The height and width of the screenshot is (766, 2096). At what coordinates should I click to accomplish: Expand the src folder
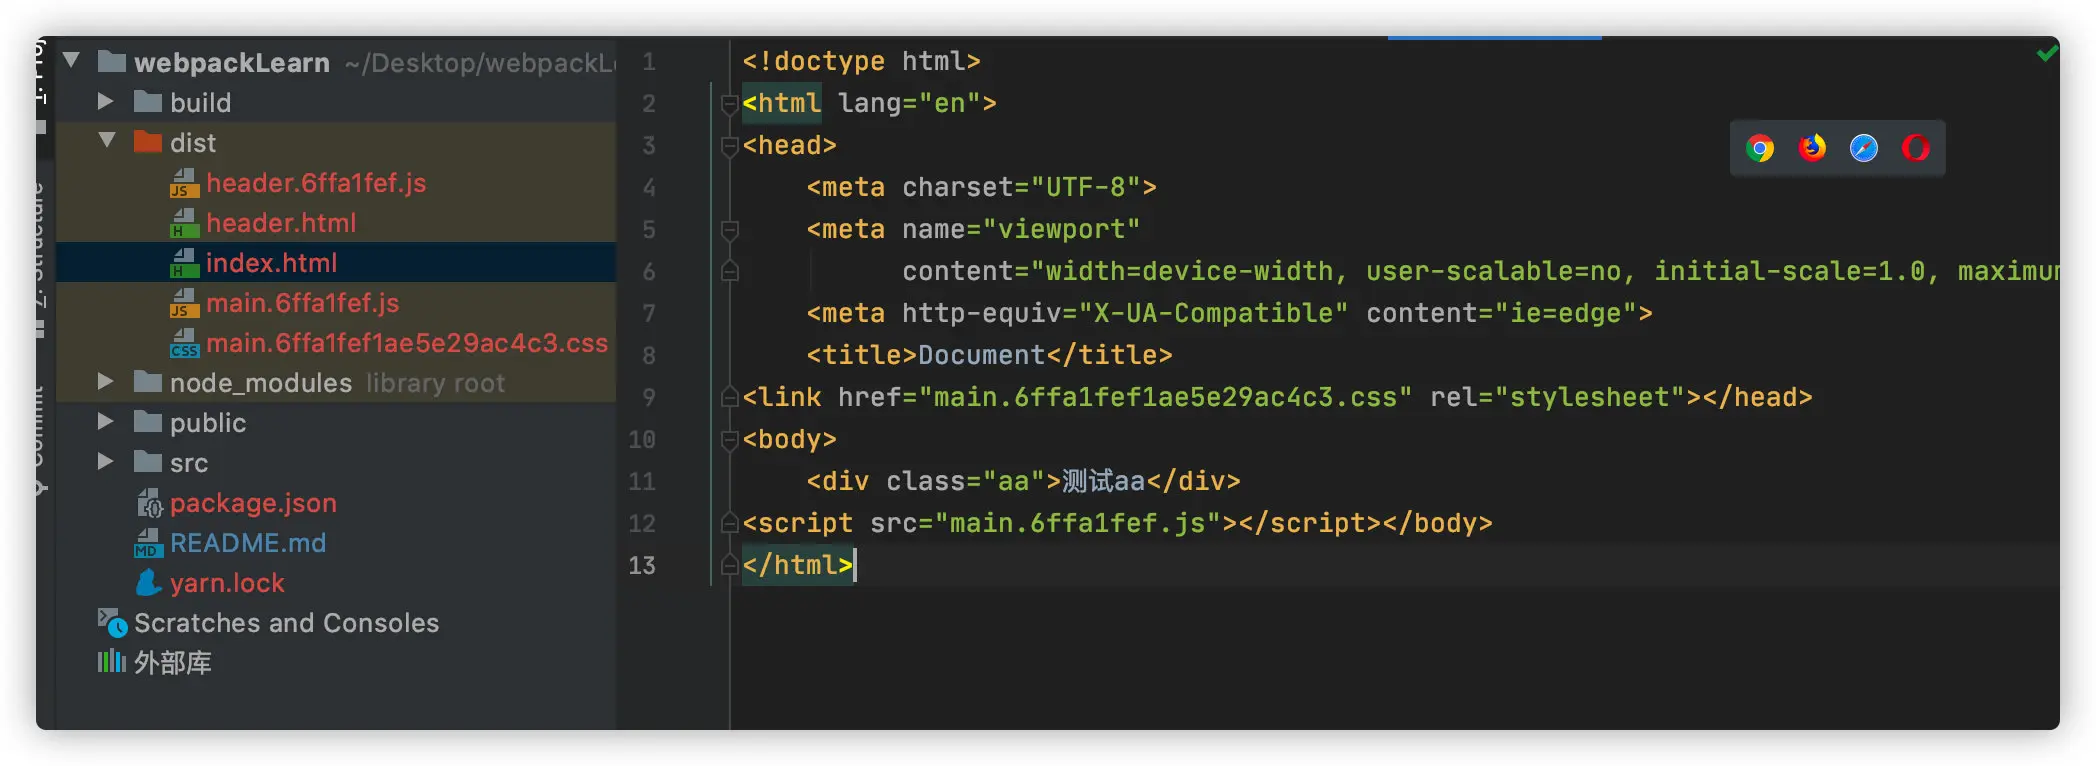pos(105,461)
